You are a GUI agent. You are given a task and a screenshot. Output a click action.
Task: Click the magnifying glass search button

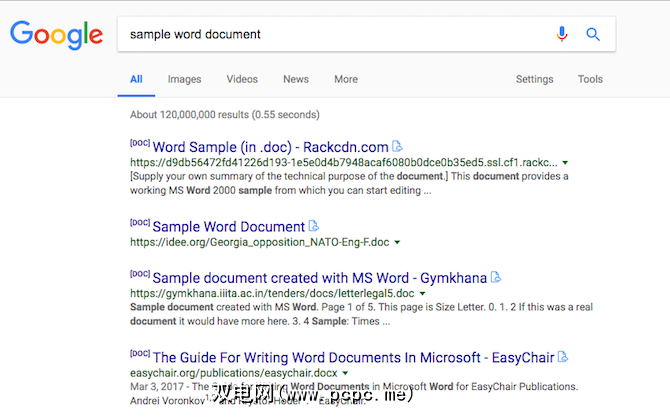click(593, 34)
